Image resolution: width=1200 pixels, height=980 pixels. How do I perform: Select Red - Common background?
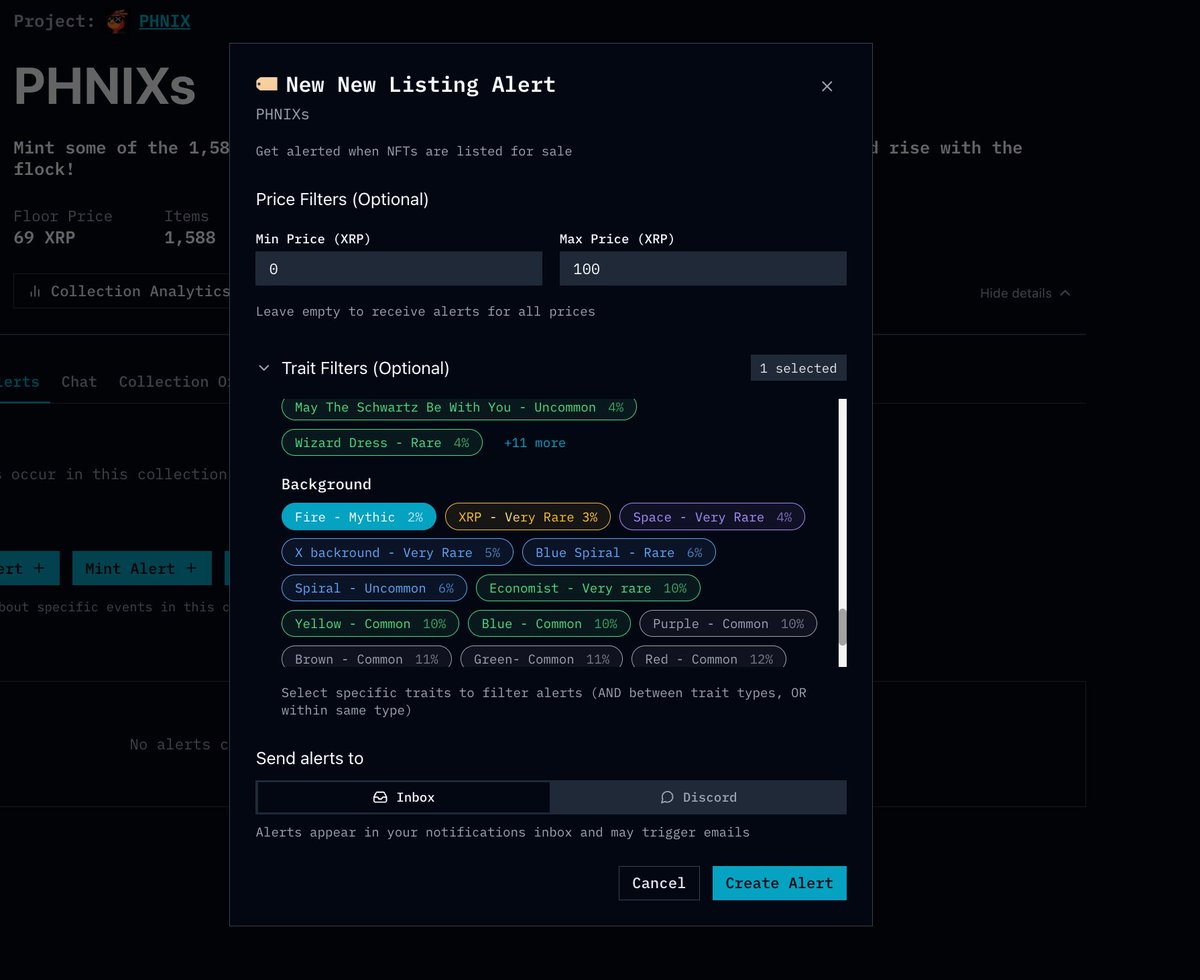(x=709, y=658)
